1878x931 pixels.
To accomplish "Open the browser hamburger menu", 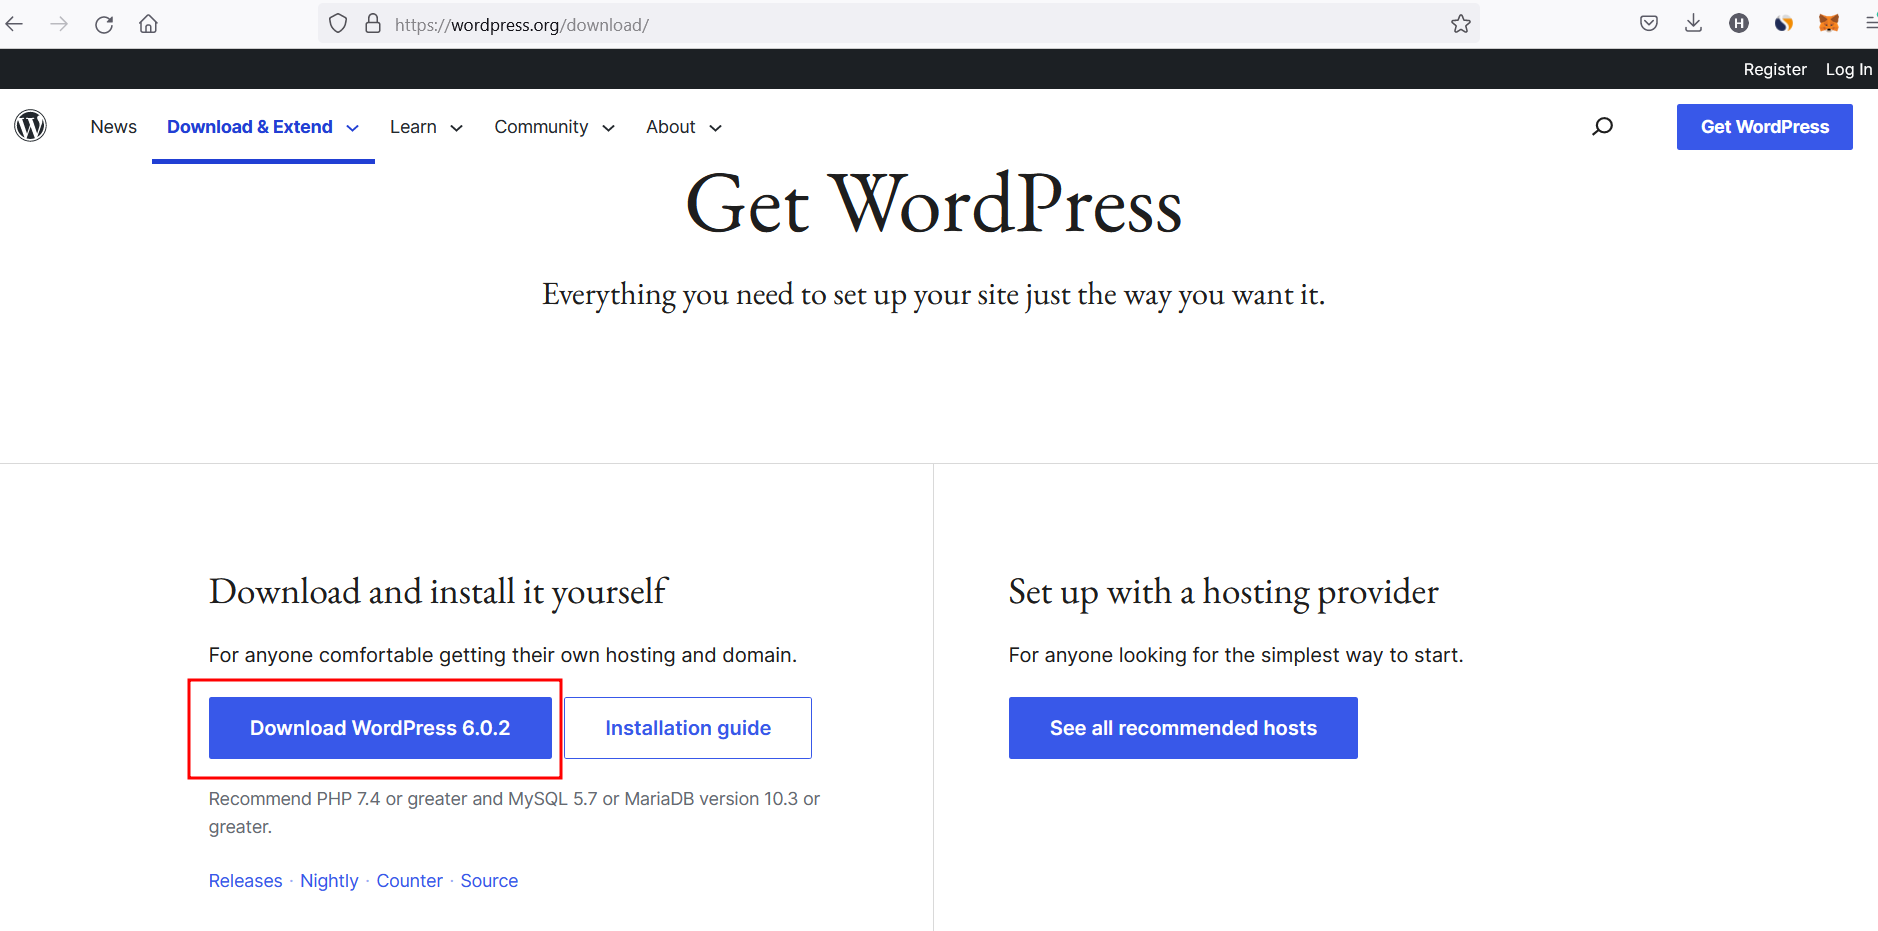I will [1871, 23].
